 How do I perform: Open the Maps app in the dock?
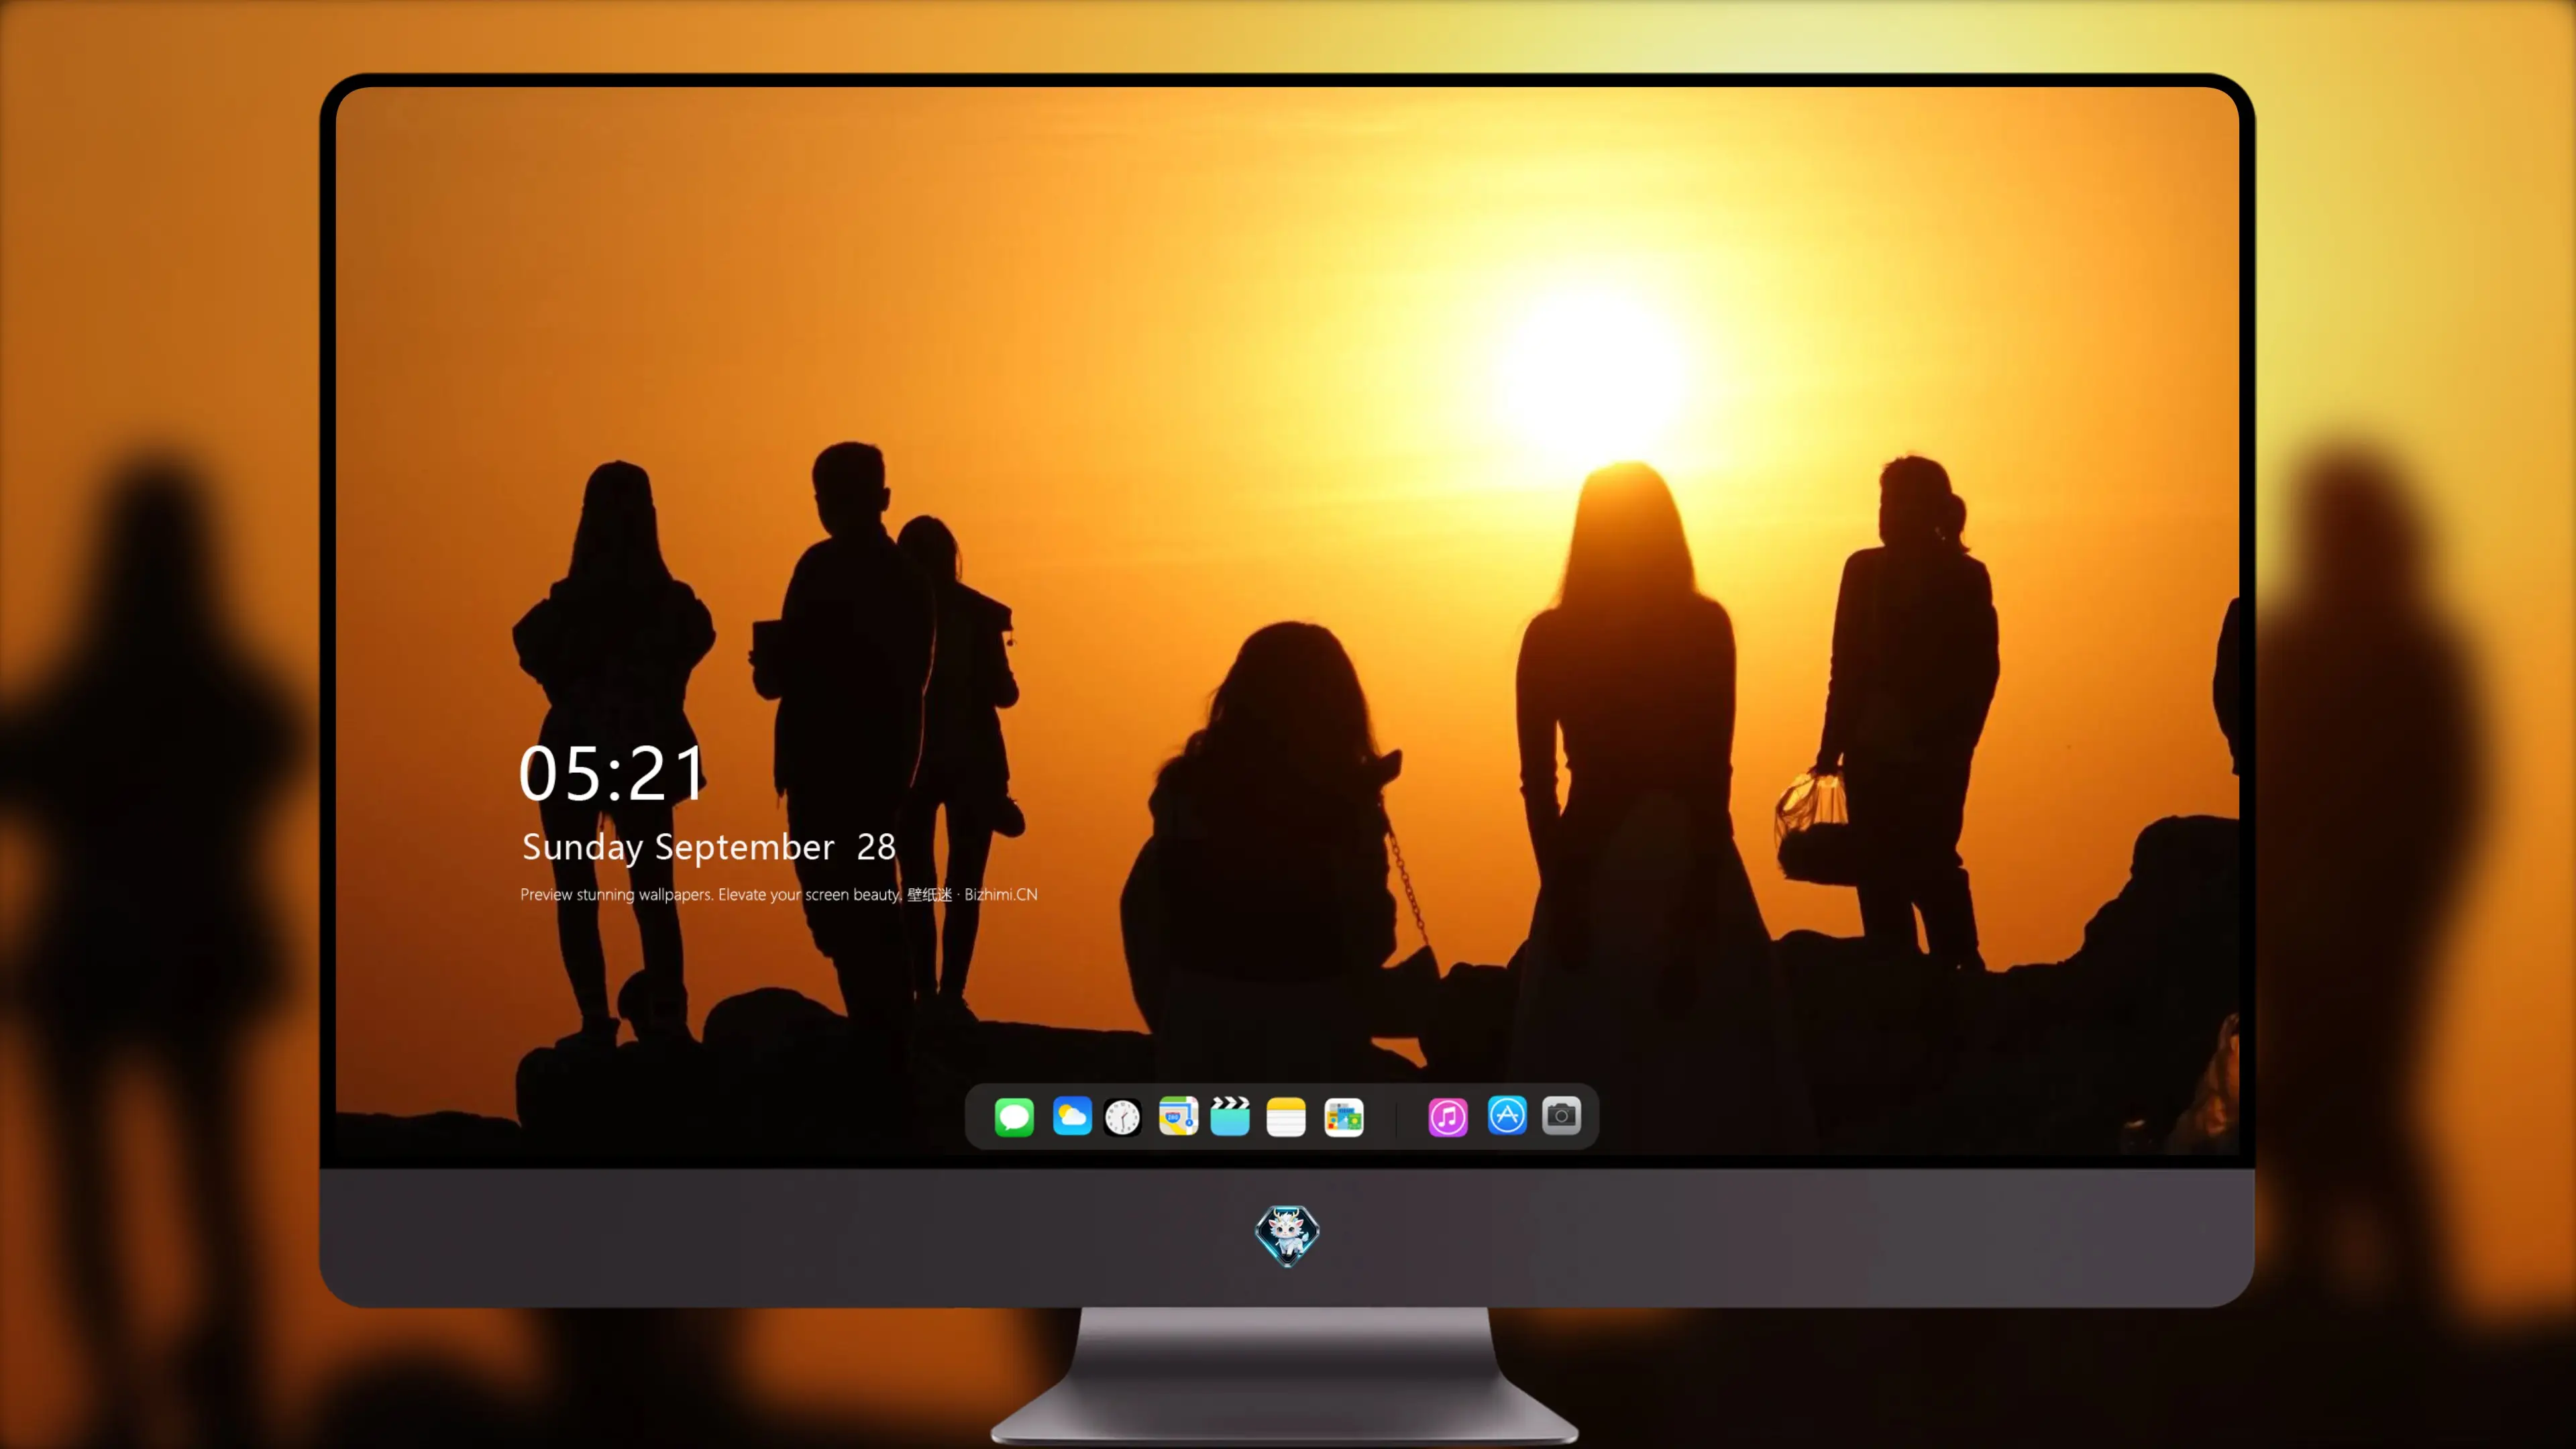(x=1178, y=1116)
